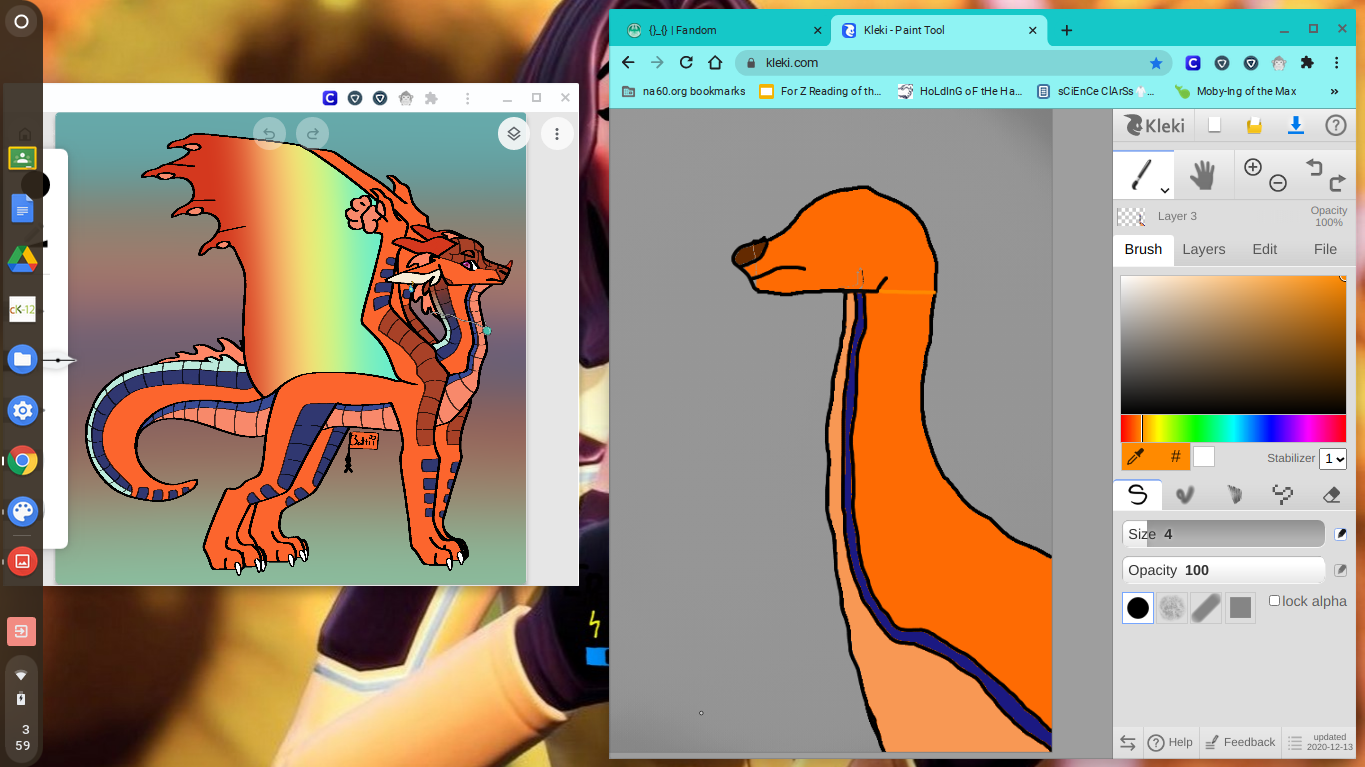Viewport: 1365px width, 767px height.
Task: Click the Kleki logo
Action: (x=1155, y=125)
